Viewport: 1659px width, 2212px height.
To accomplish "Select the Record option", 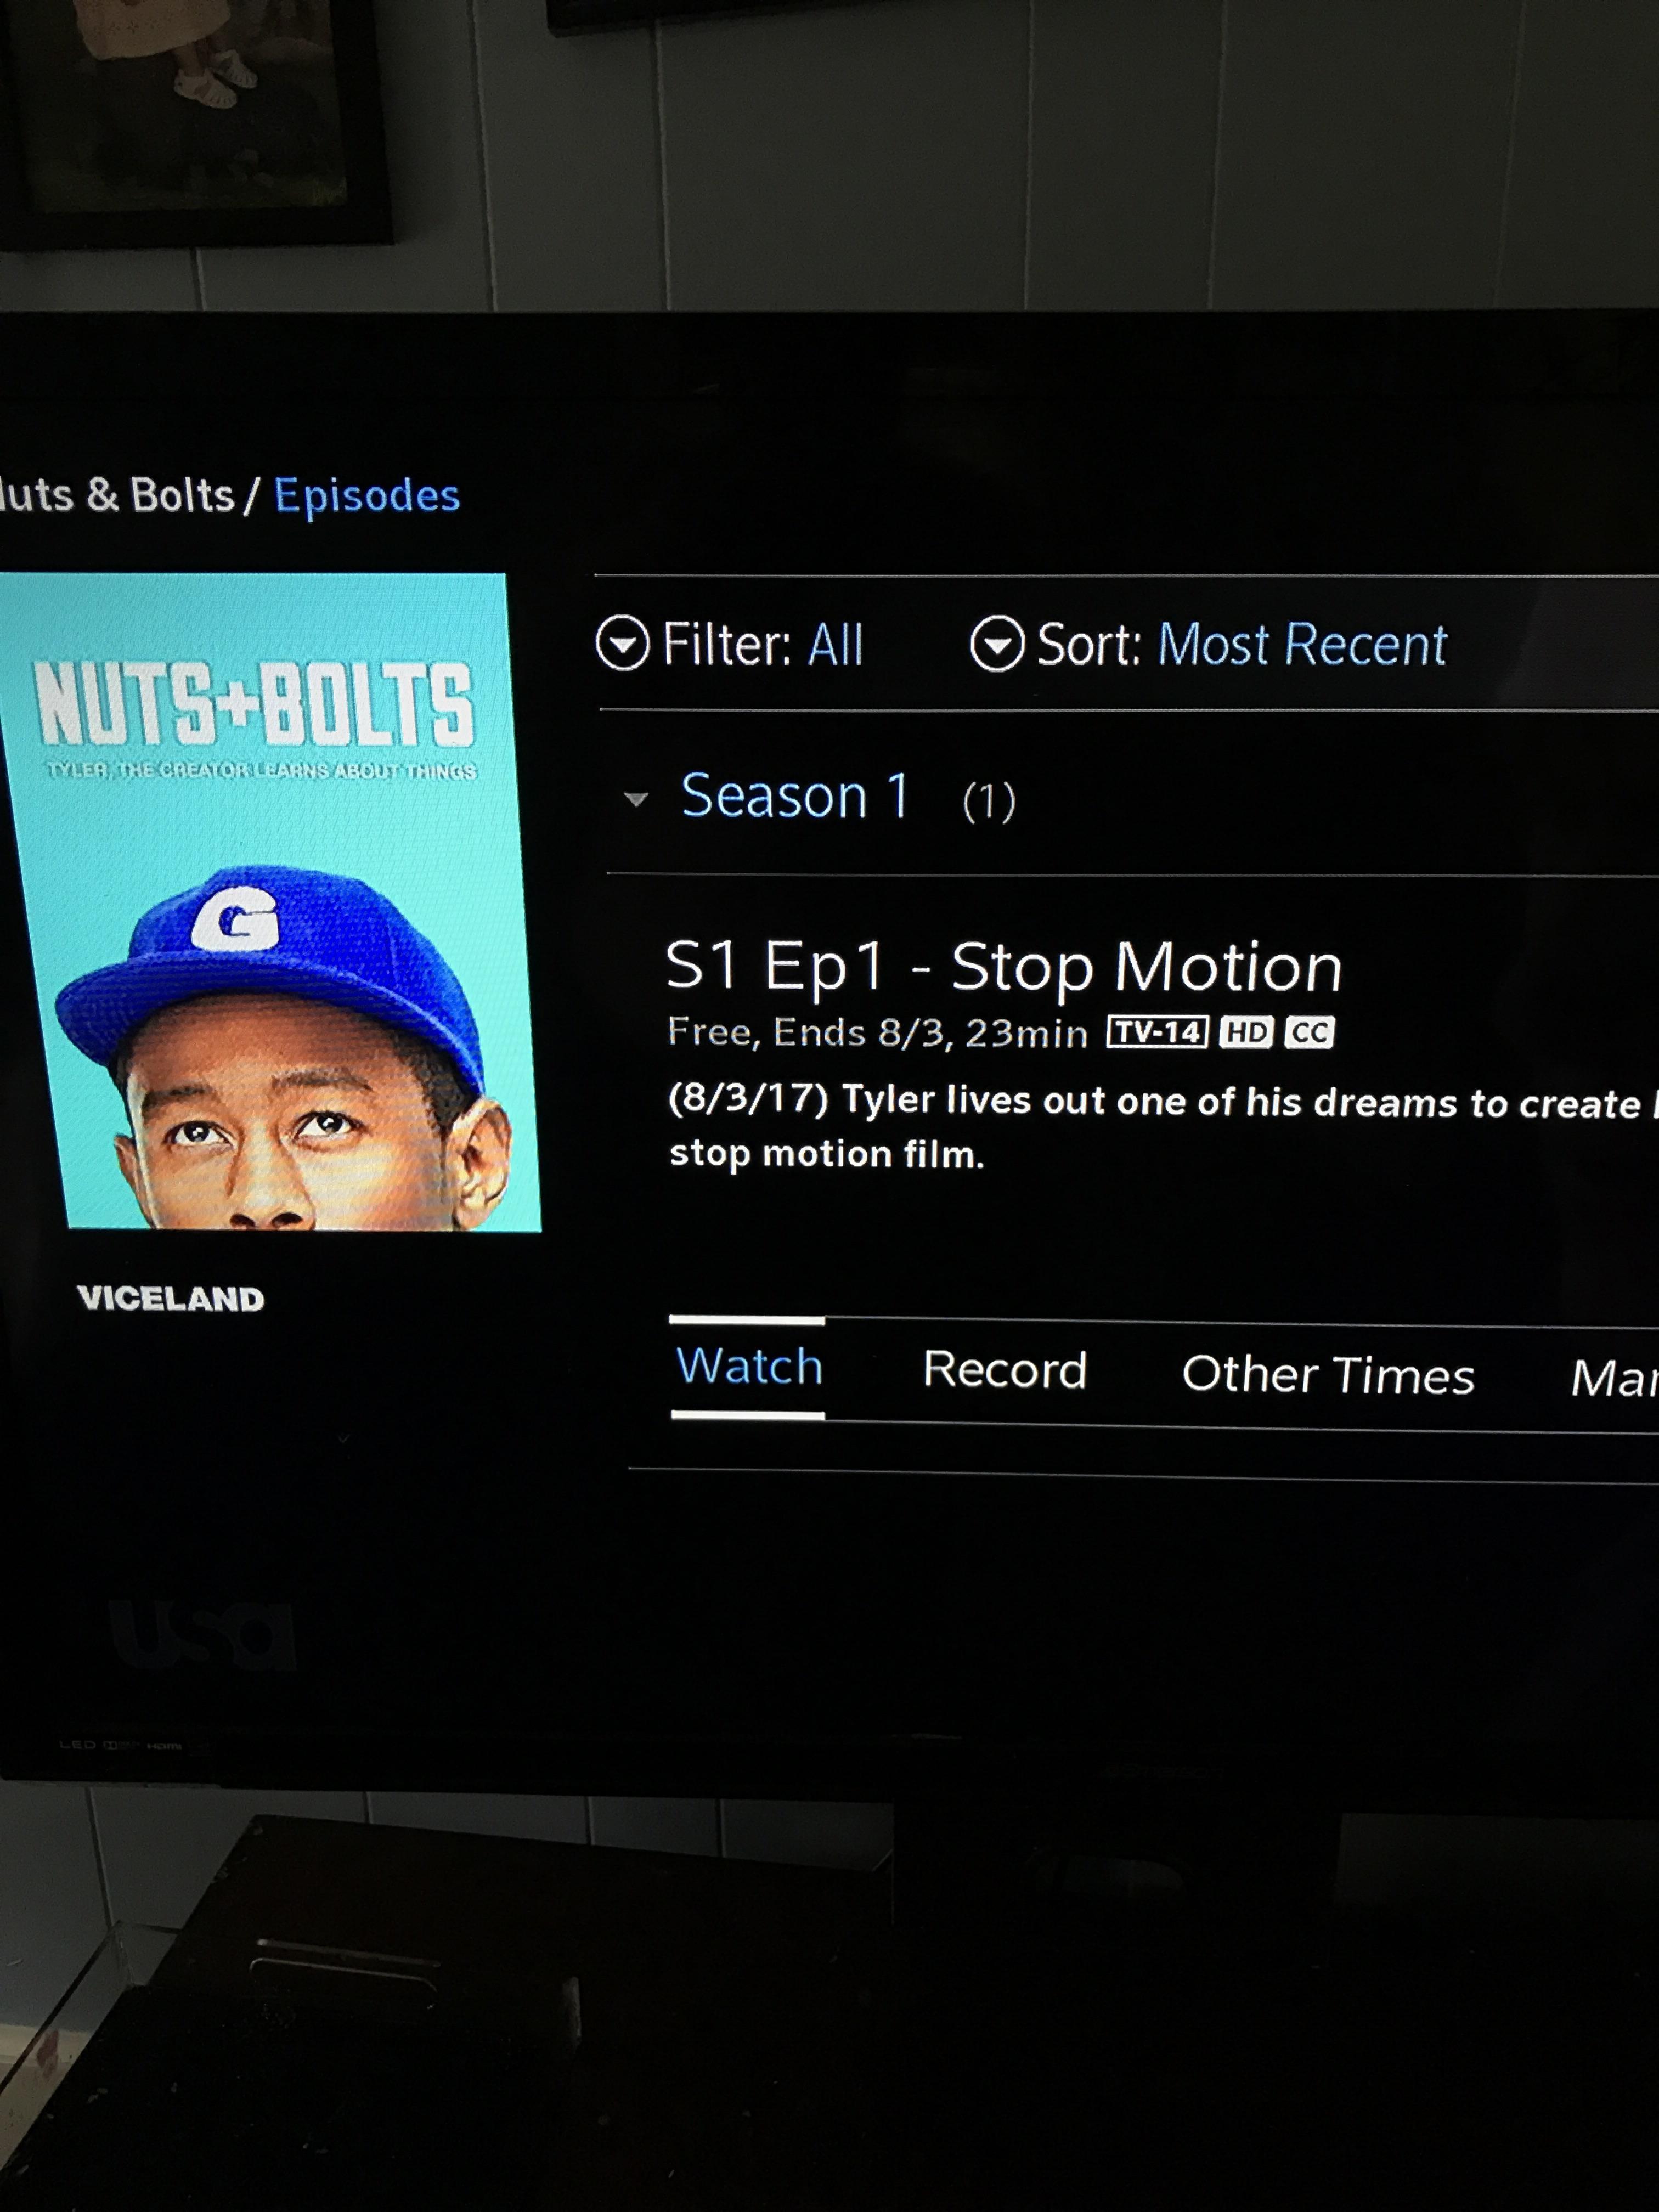I will pyautogui.click(x=1004, y=1370).
